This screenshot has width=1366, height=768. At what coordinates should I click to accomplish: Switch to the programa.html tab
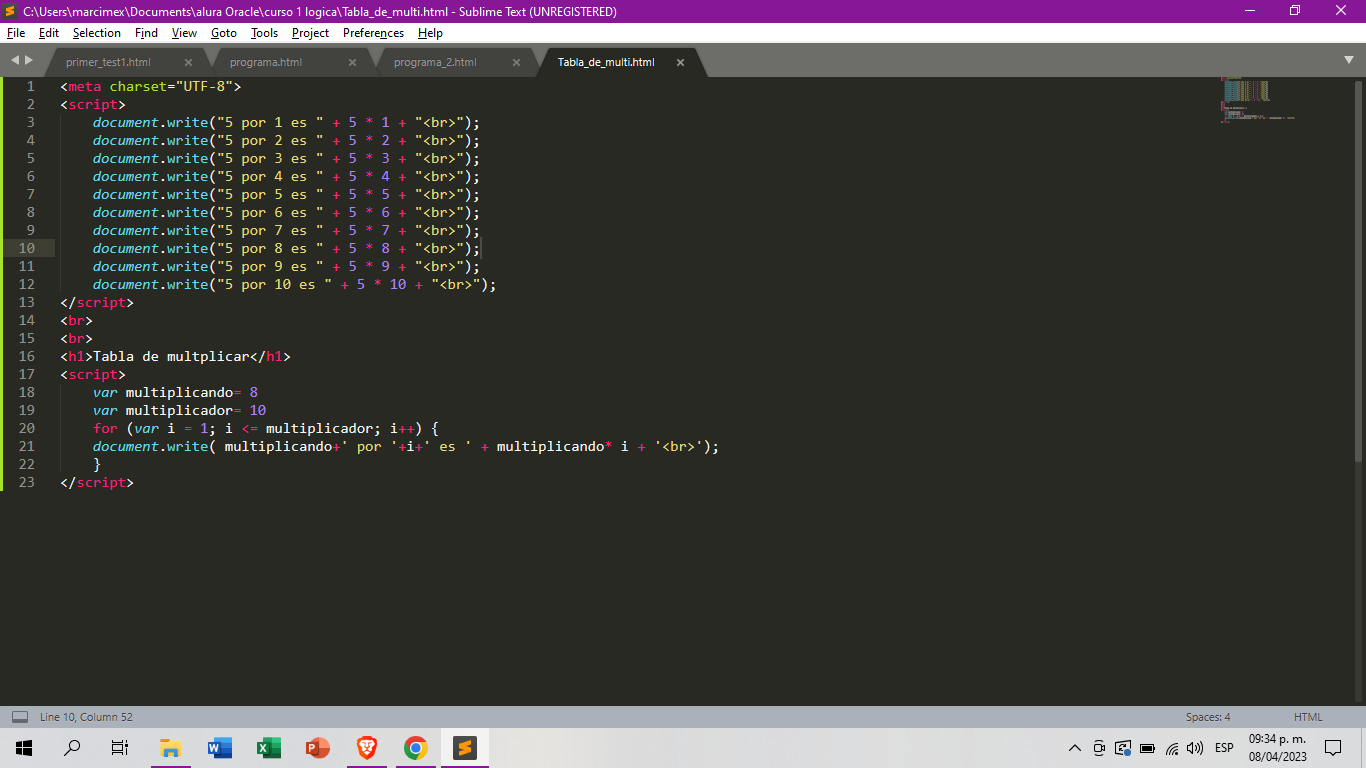tap(265, 62)
